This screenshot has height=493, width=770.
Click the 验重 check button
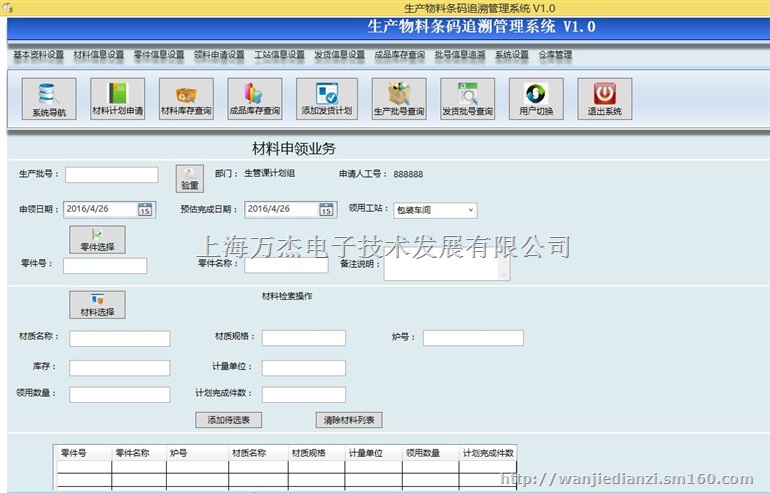click(x=190, y=179)
